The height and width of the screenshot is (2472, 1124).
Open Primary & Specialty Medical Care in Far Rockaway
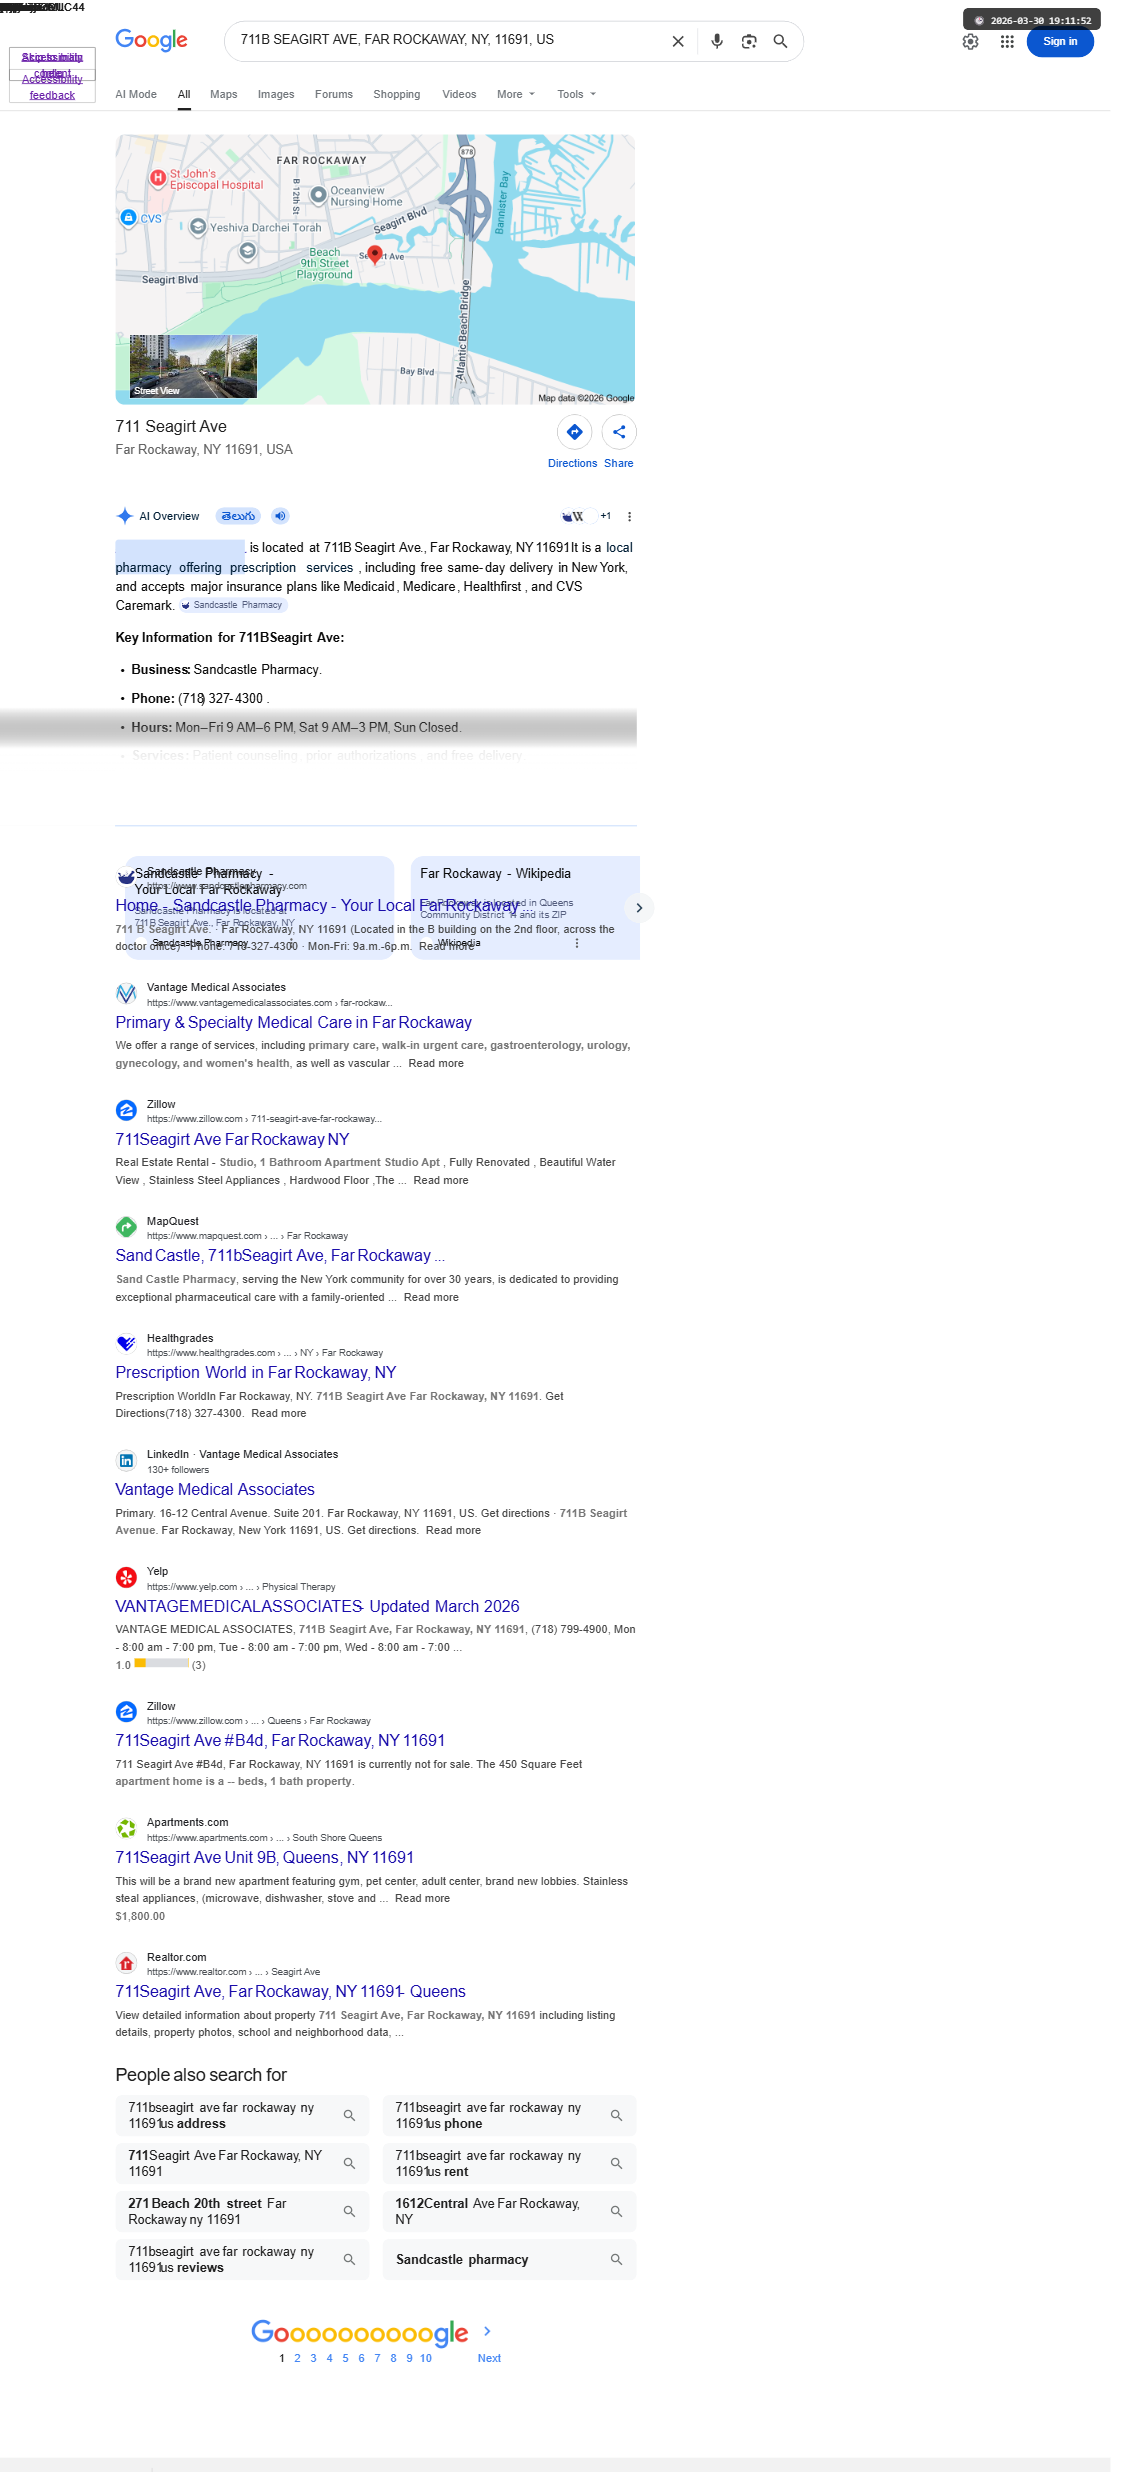click(293, 1022)
